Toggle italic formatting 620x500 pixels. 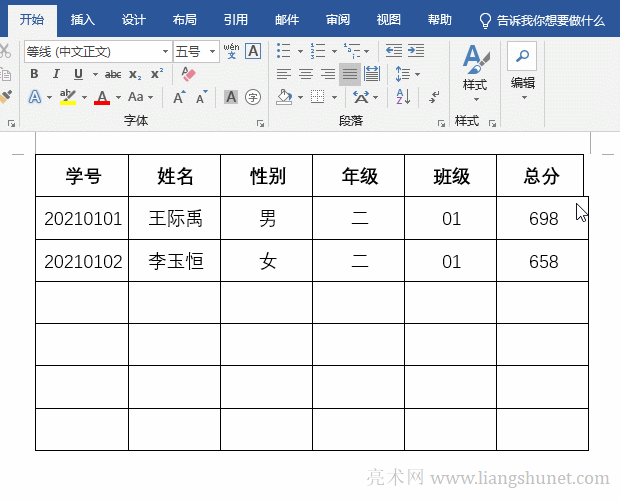point(56,74)
